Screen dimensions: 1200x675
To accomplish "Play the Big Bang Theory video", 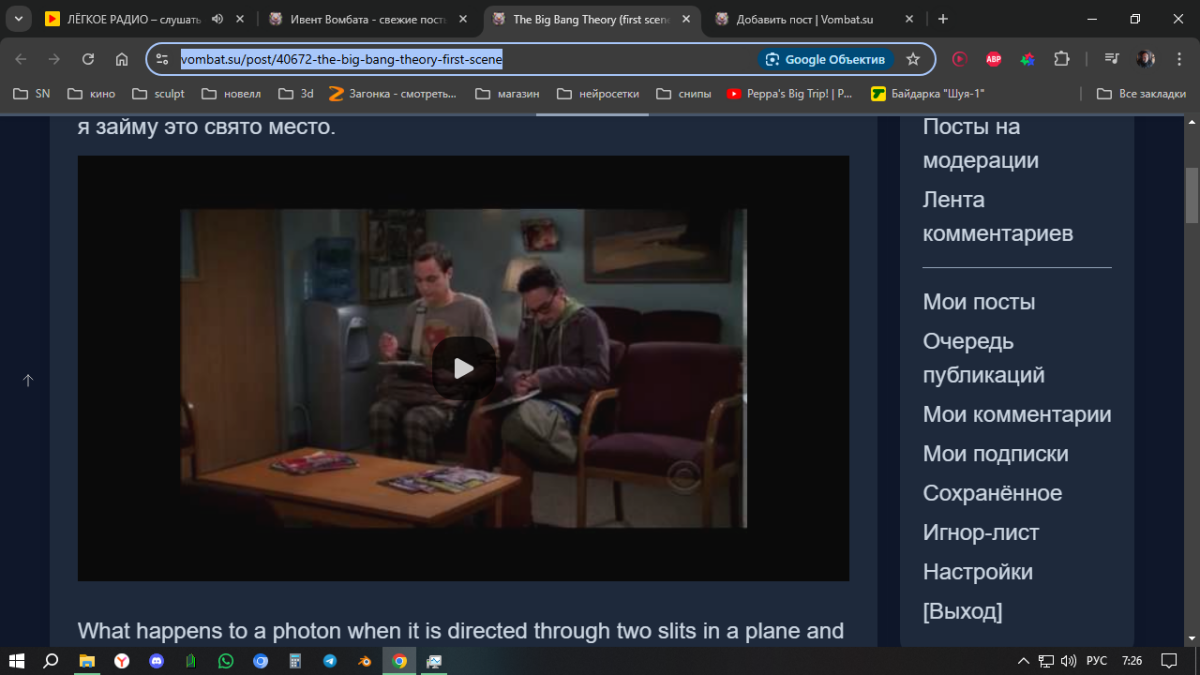I will pyautogui.click(x=463, y=368).
